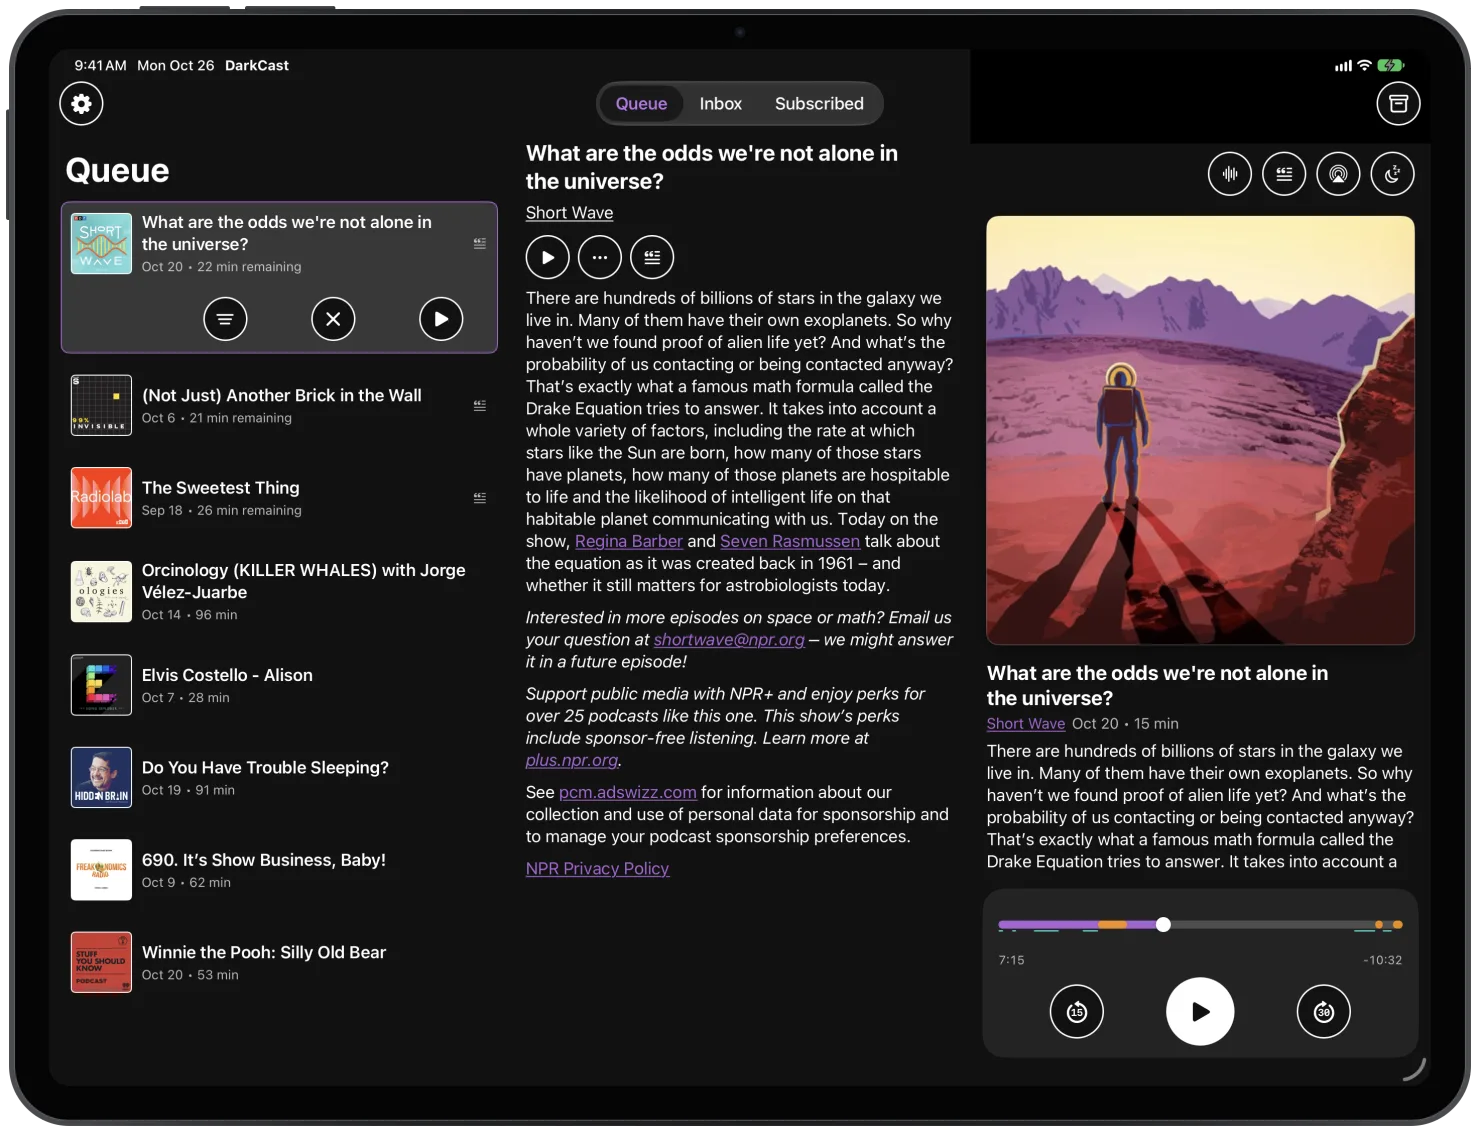Screen dimensions: 1480x1135
Task: Tap the audio waveform effects icon
Action: [1230, 174]
